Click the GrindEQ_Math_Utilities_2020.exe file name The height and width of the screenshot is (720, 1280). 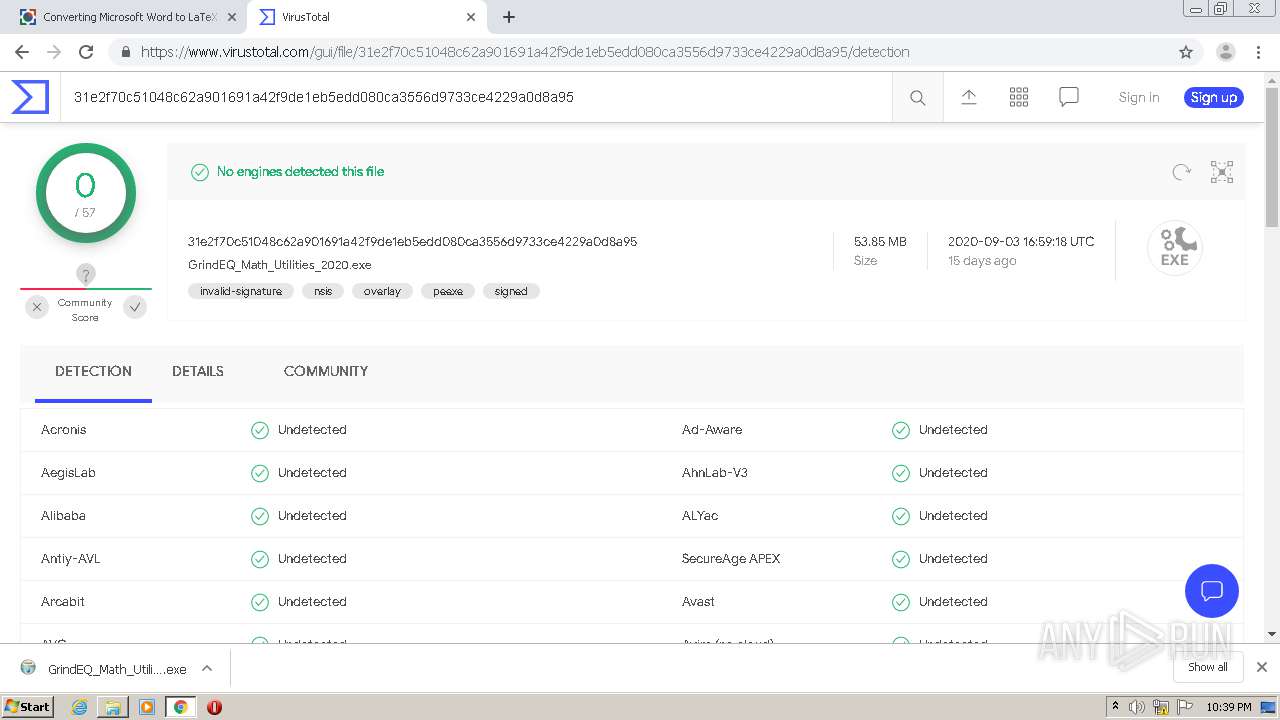pyautogui.click(x=280, y=265)
